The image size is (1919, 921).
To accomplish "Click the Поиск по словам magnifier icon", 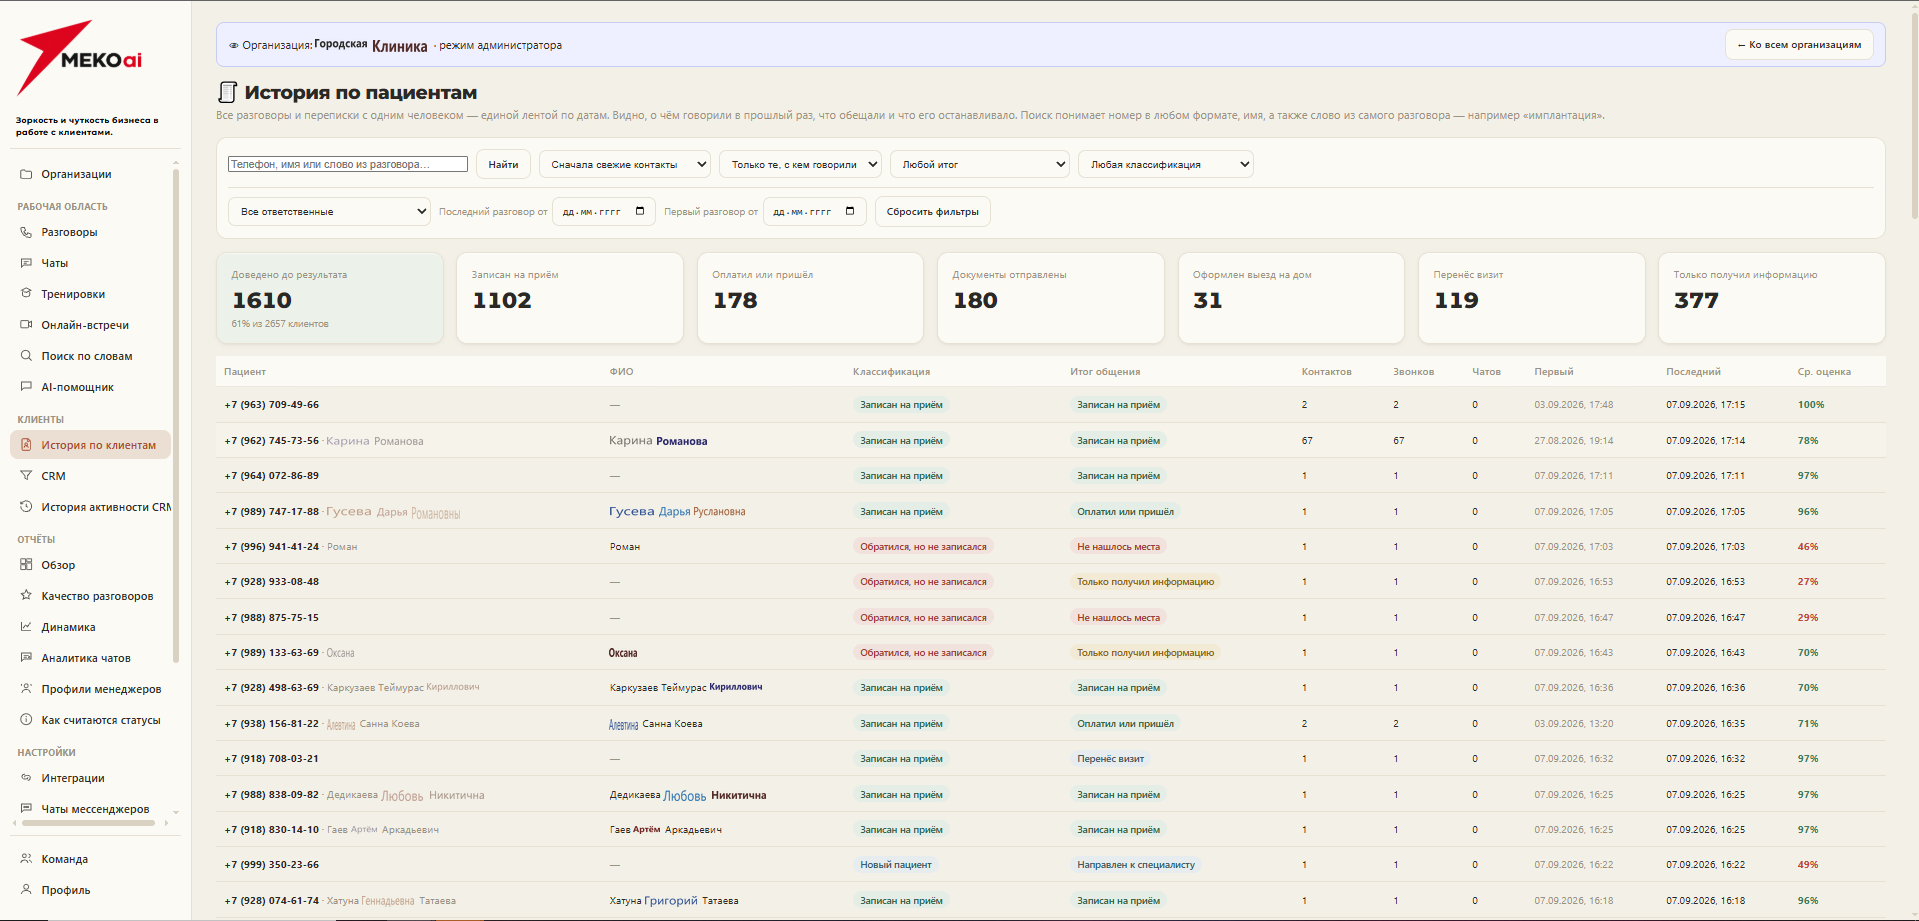I will point(26,356).
